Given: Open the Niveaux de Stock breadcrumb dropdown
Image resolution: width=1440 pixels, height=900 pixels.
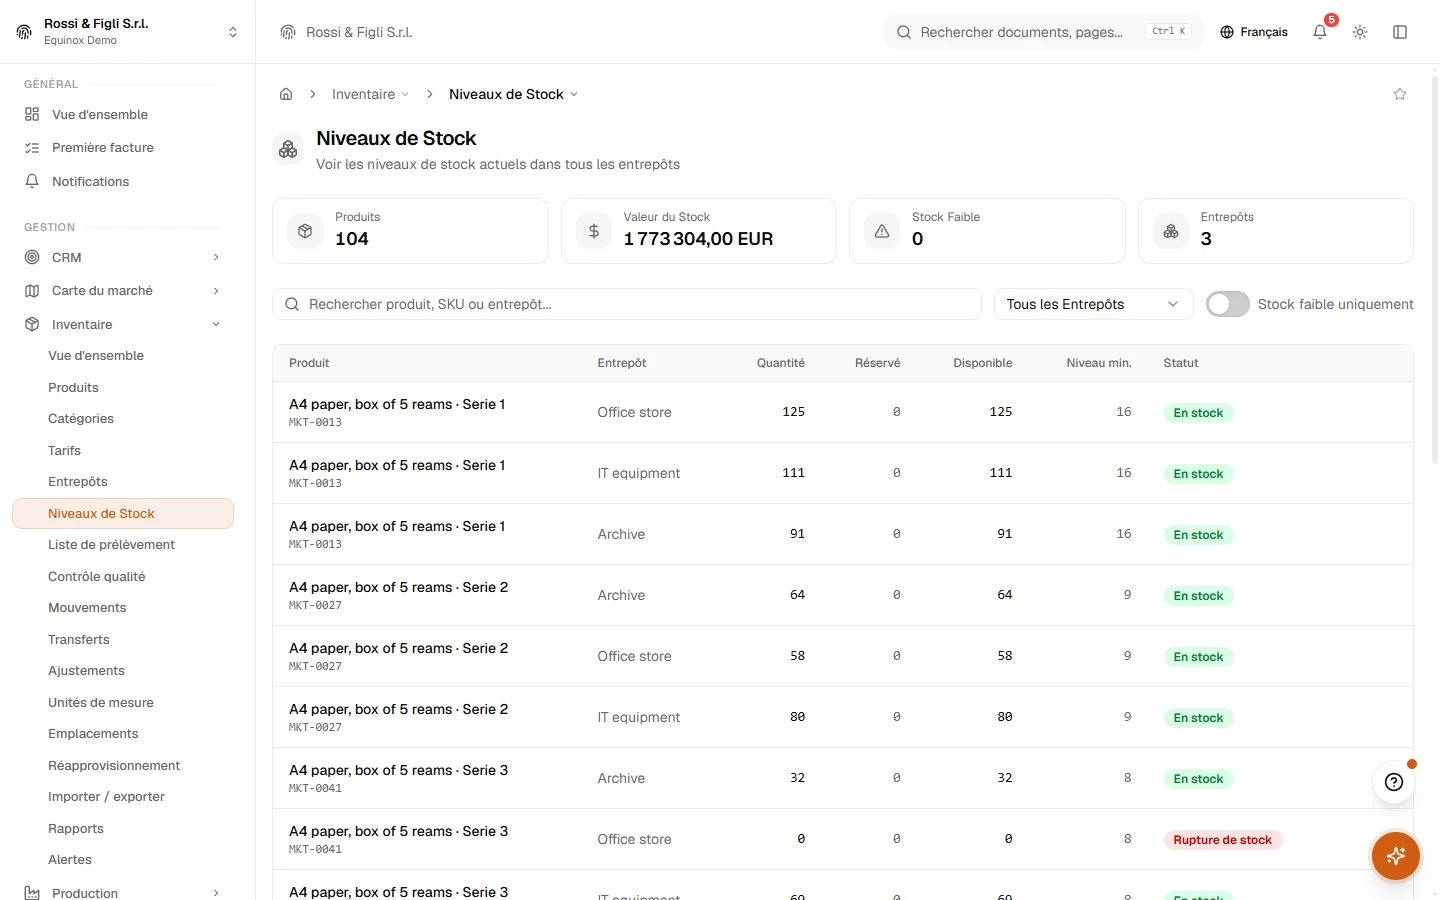Looking at the screenshot, I should click(513, 94).
